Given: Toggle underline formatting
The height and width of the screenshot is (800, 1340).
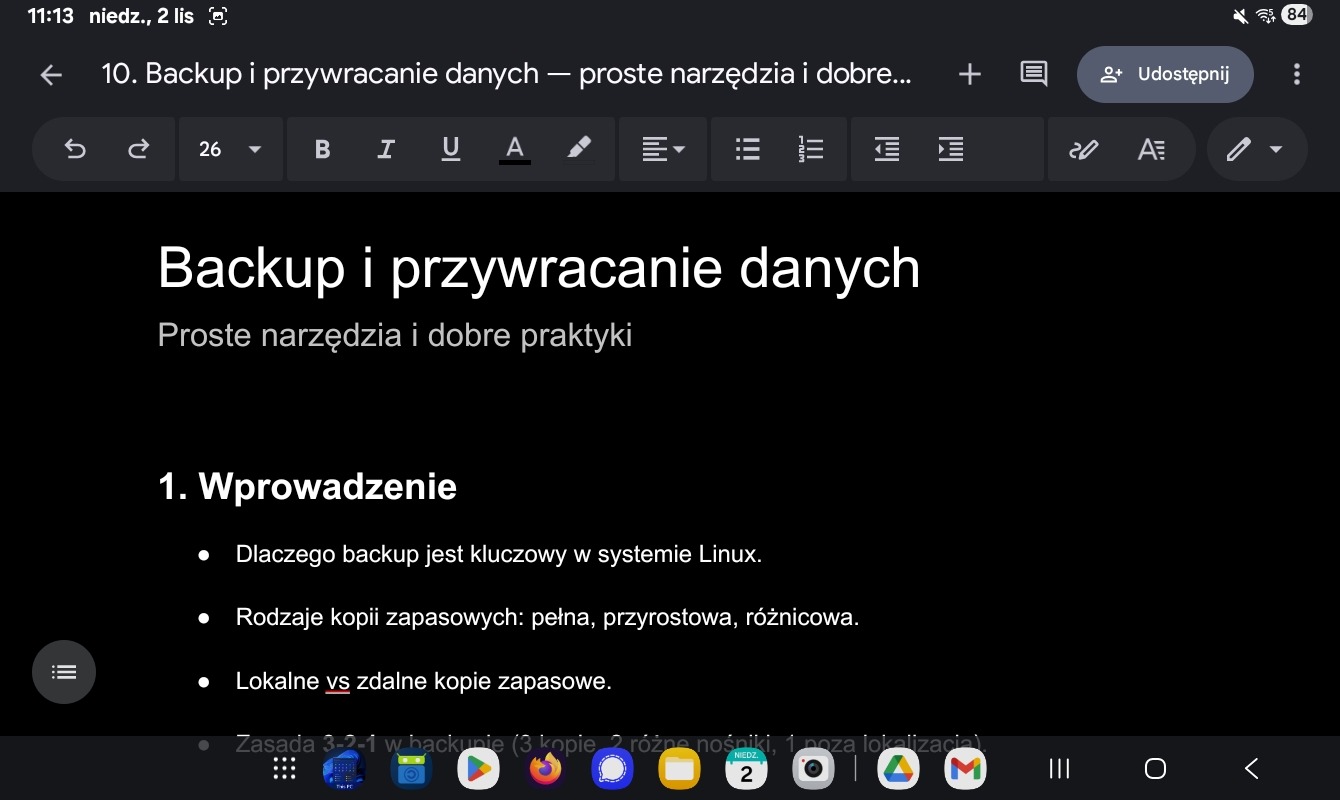Looking at the screenshot, I should point(451,149).
